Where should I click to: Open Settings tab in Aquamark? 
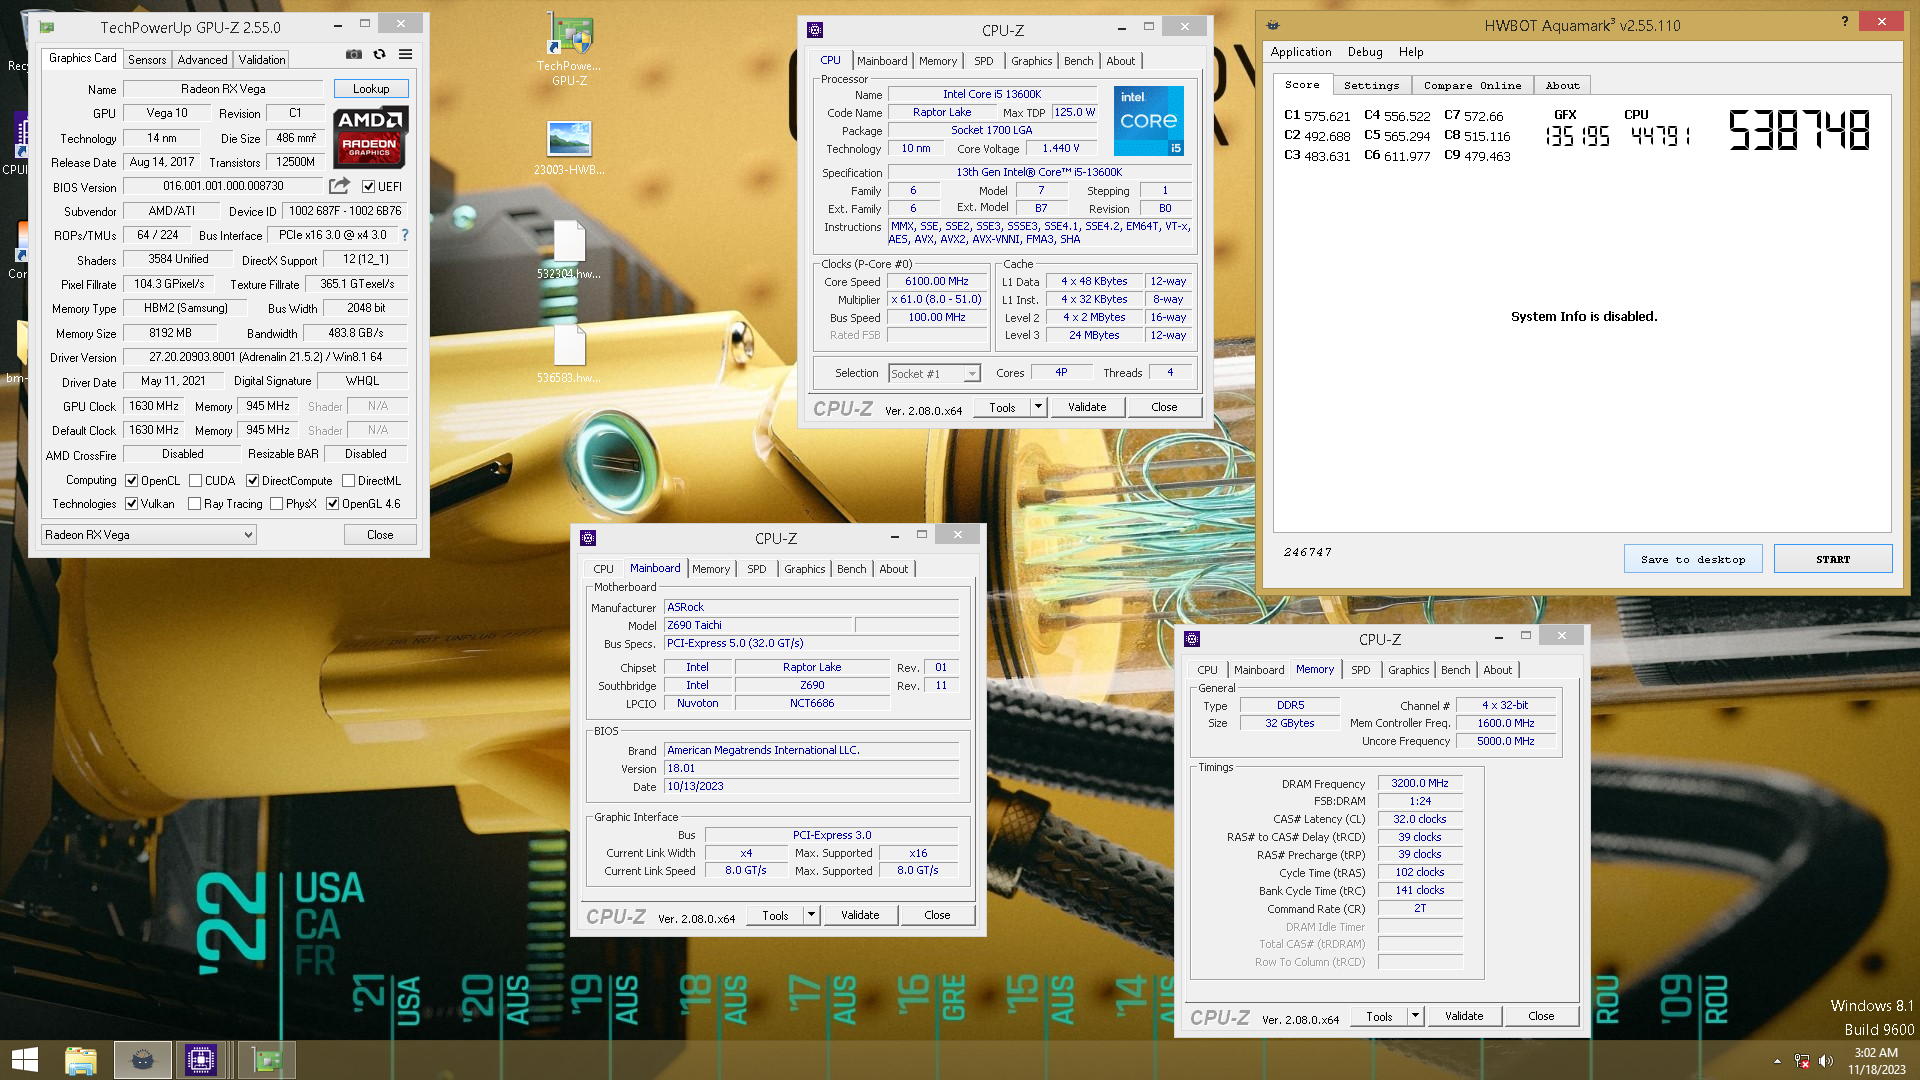point(1371,85)
